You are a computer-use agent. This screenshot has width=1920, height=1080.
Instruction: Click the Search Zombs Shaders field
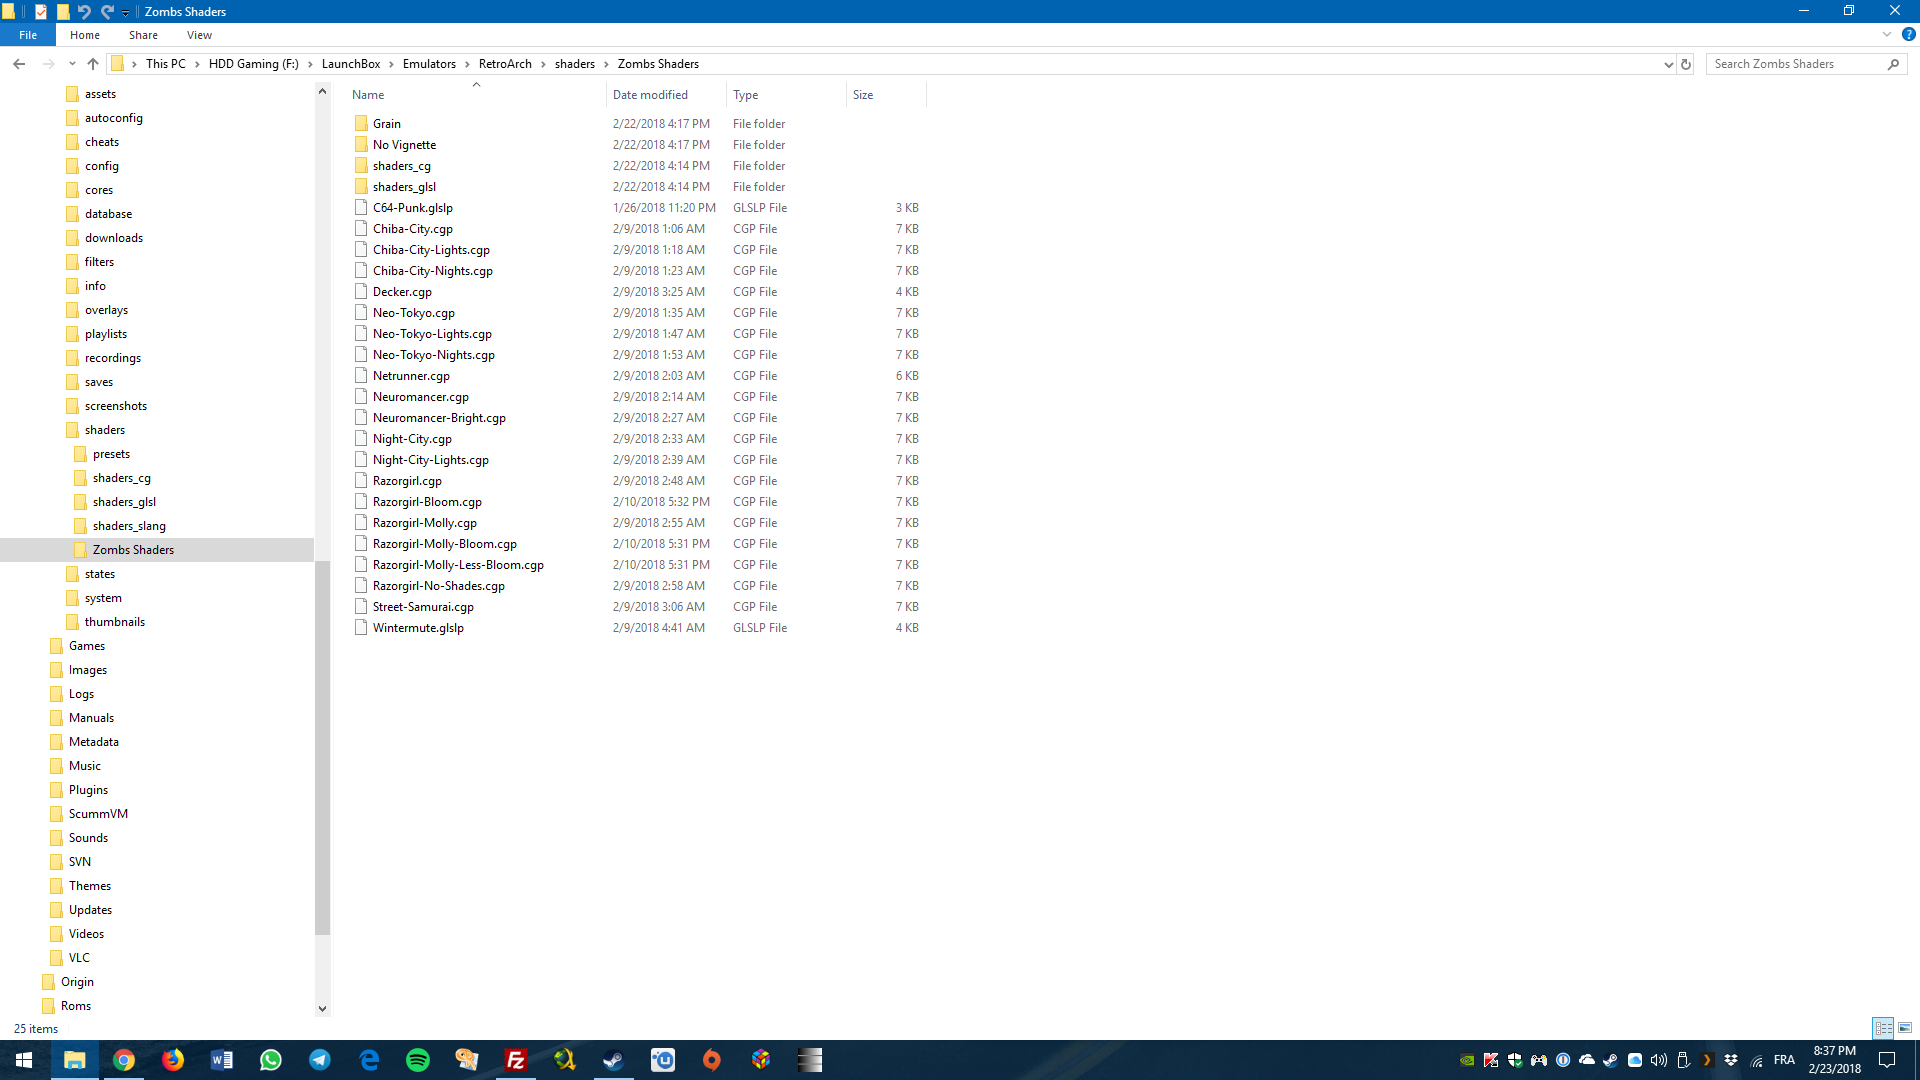tap(1795, 64)
